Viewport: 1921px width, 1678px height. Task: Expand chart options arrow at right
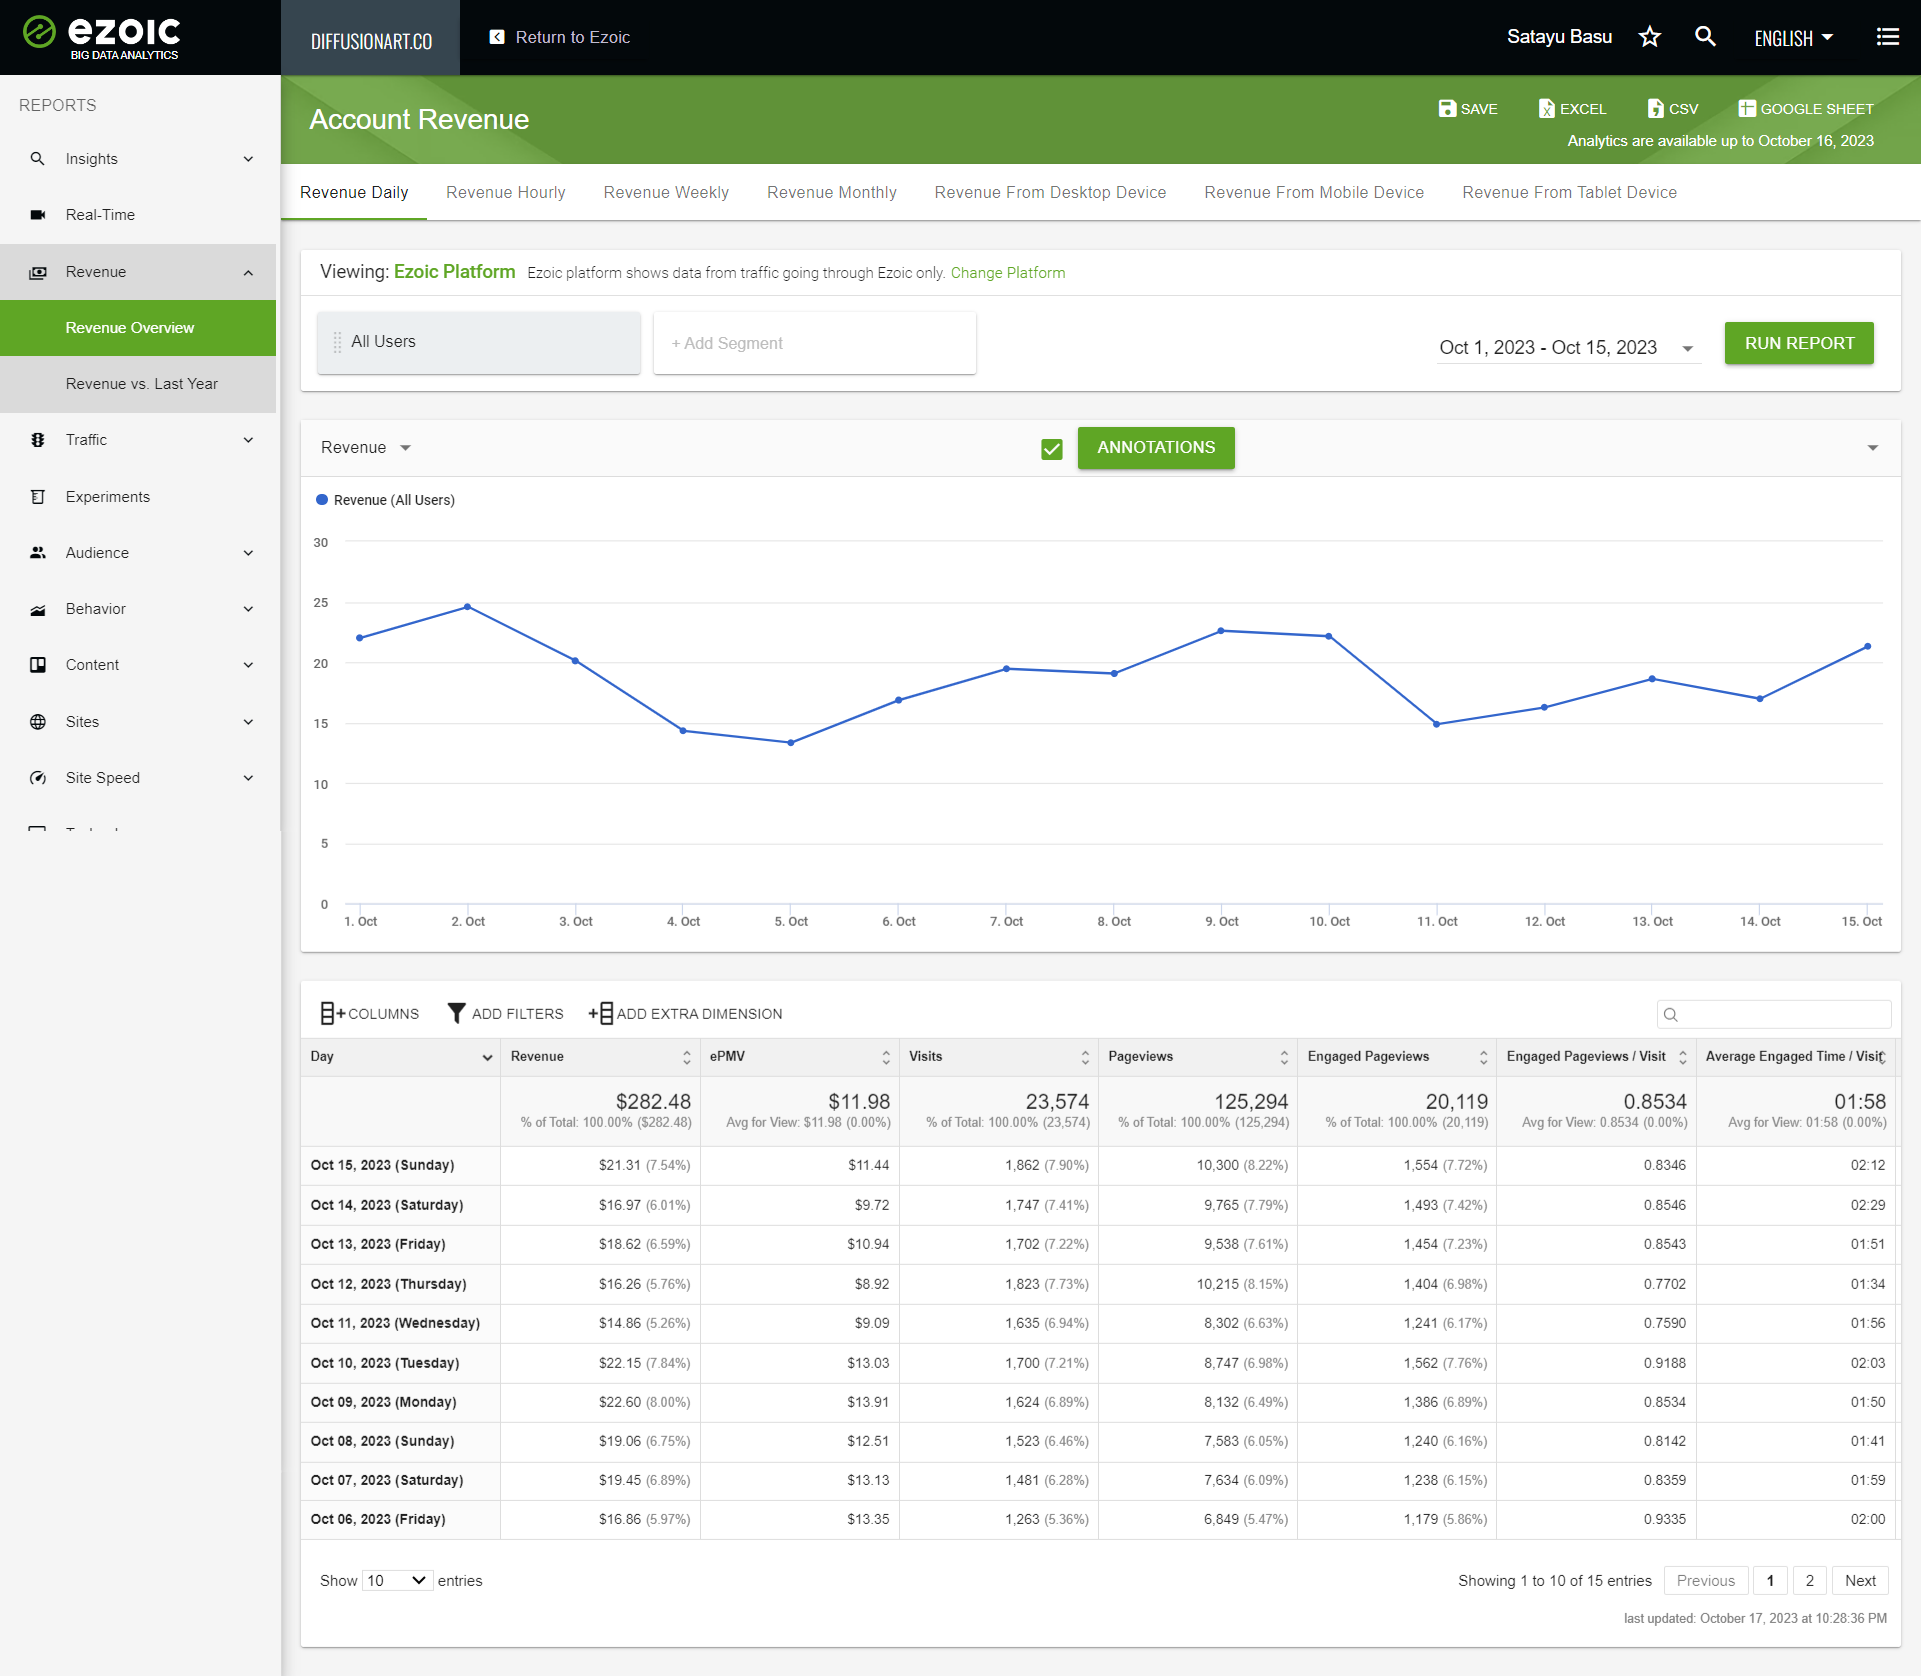click(x=1873, y=448)
